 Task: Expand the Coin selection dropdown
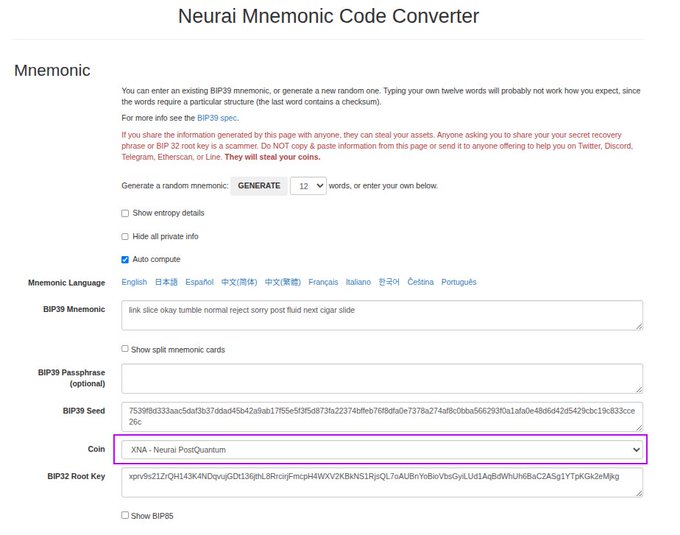[x=381, y=450]
